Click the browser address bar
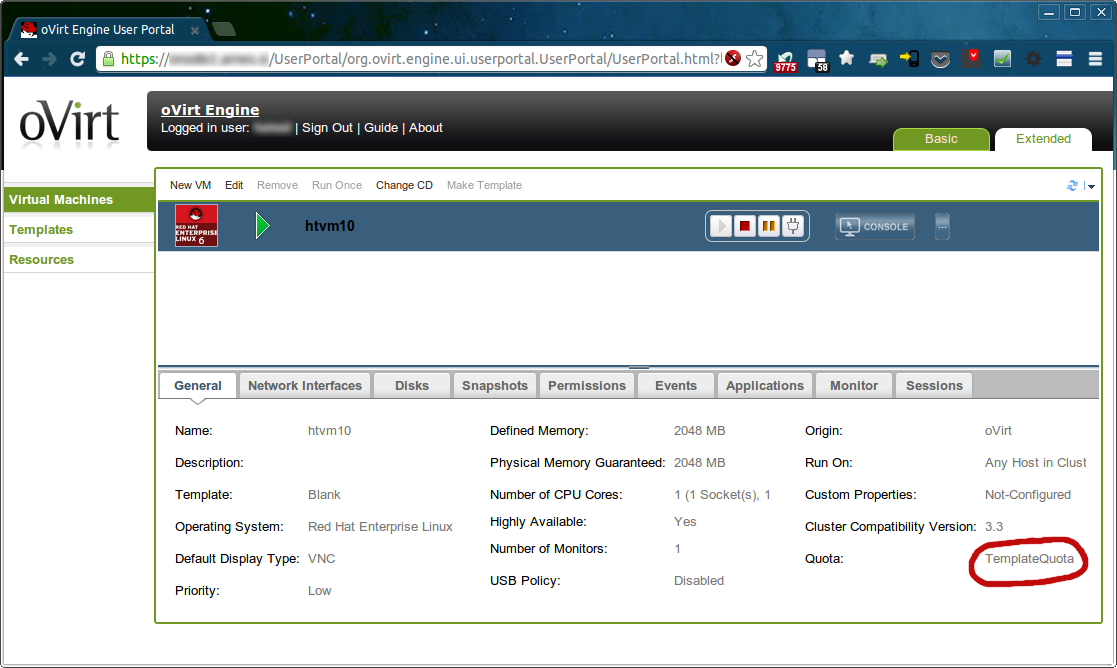 pos(420,59)
